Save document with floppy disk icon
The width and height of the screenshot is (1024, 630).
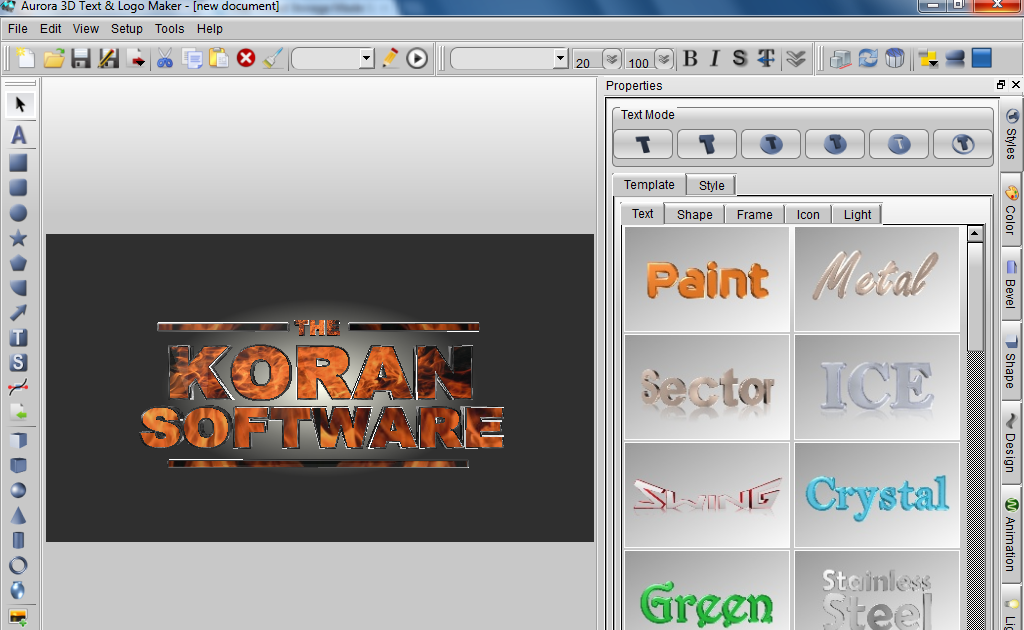pyautogui.click(x=81, y=58)
